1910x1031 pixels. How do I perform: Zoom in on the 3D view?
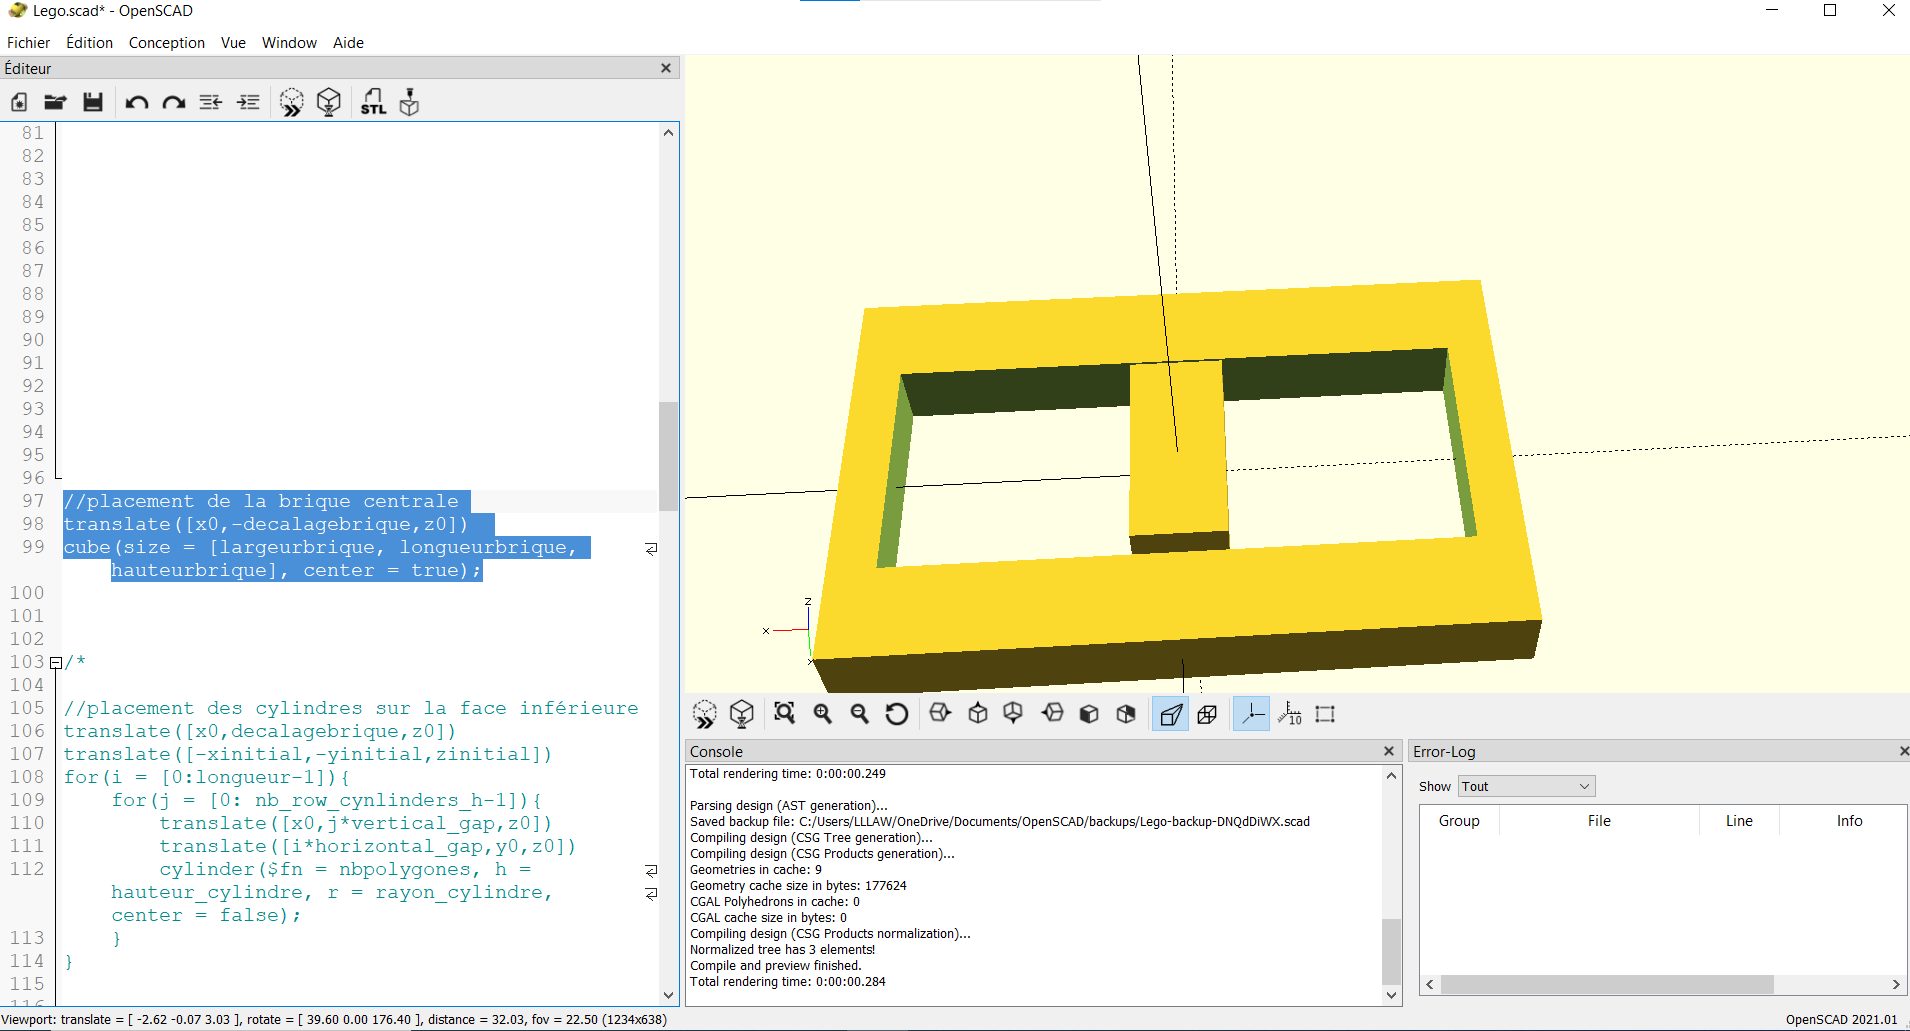click(823, 714)
